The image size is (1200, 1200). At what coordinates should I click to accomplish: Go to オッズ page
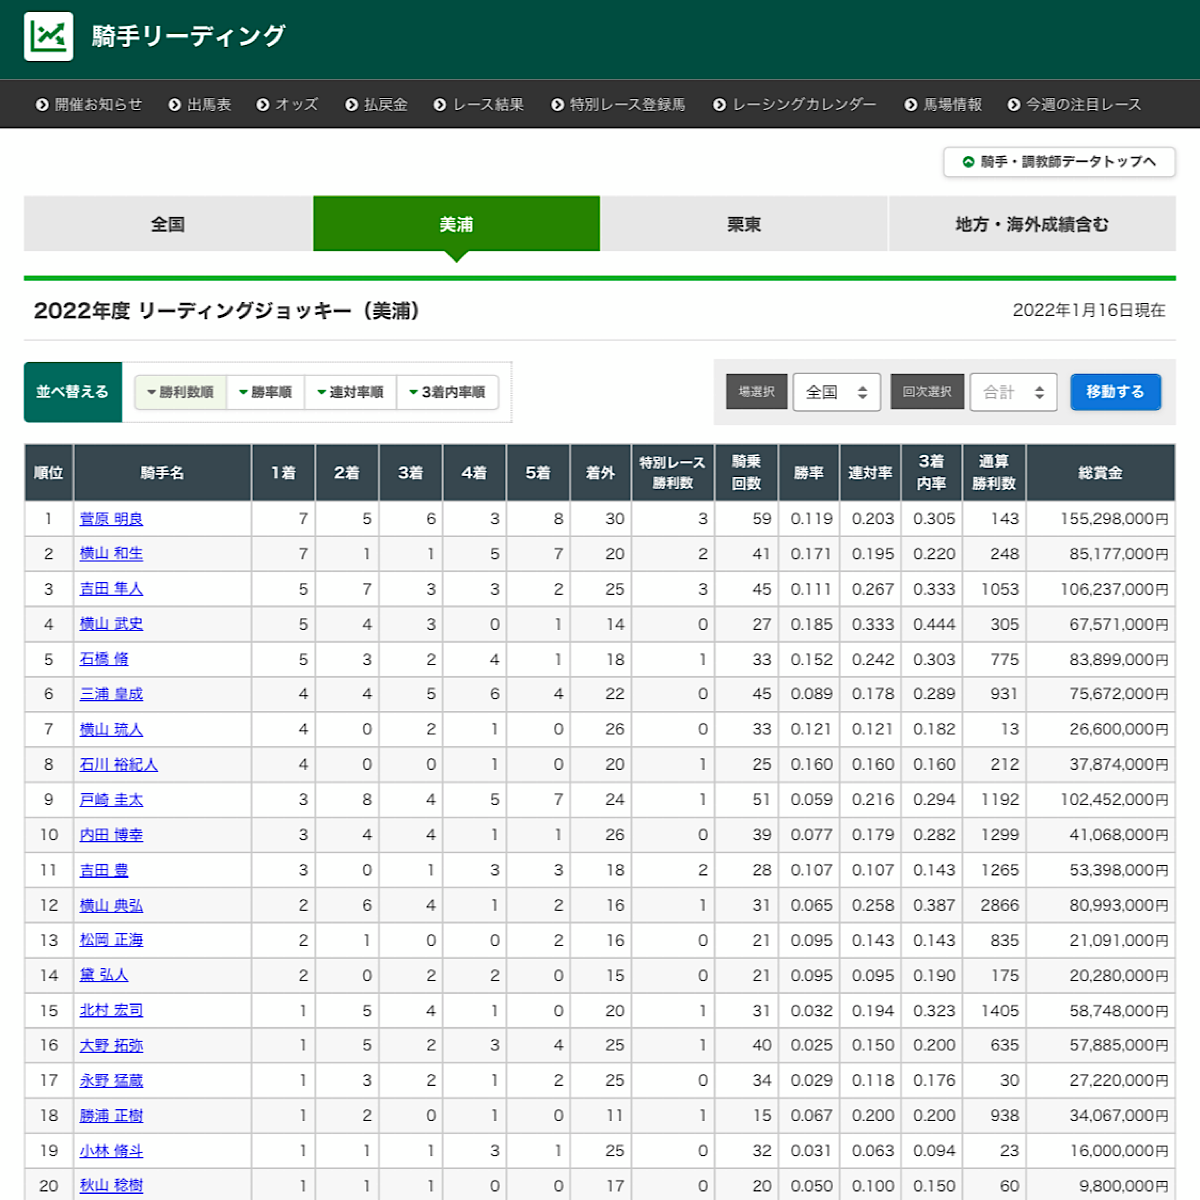click(287, 104)
